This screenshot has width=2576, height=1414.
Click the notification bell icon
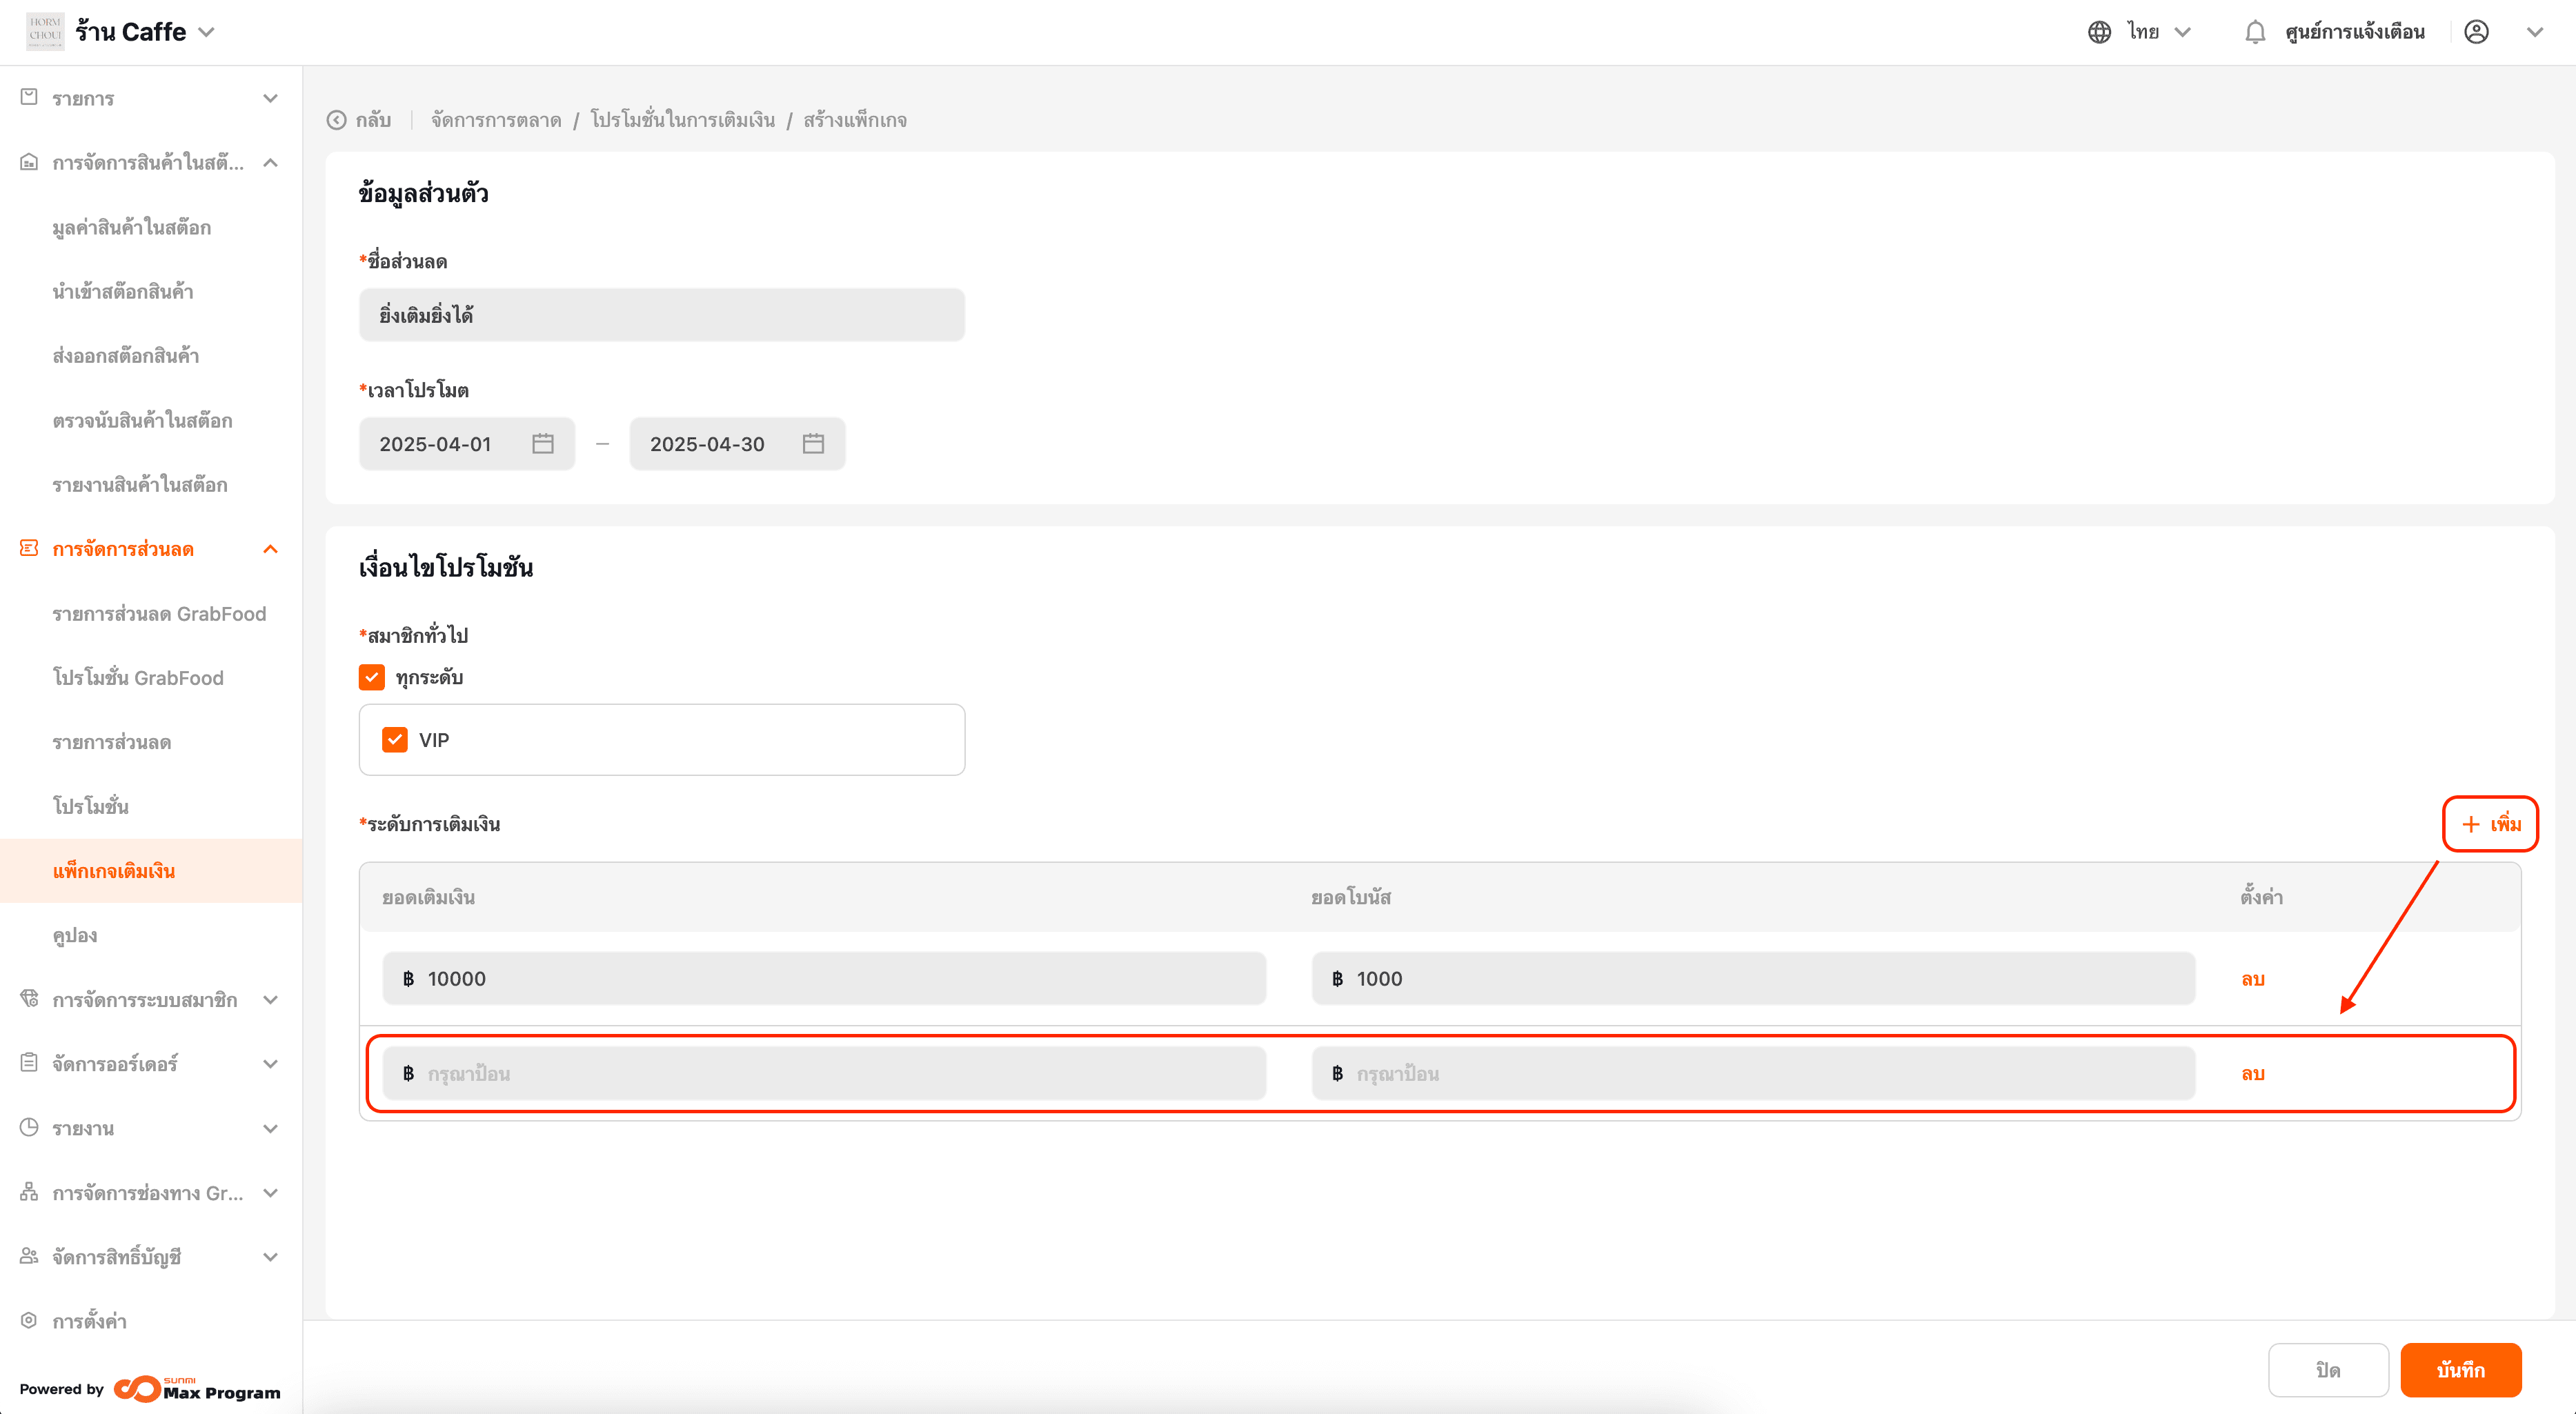click(2254, 32)
